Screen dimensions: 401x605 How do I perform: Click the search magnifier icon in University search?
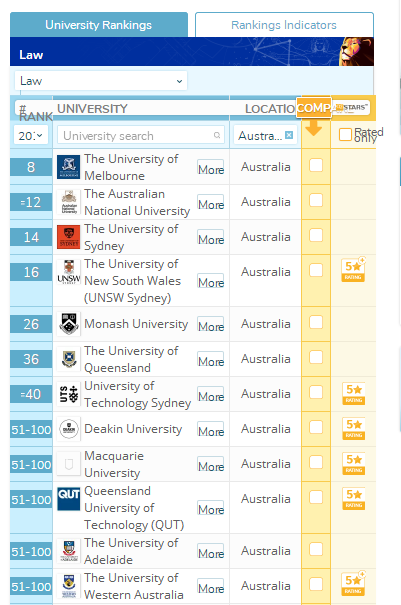pyautogui.click(x=217, y=135)
